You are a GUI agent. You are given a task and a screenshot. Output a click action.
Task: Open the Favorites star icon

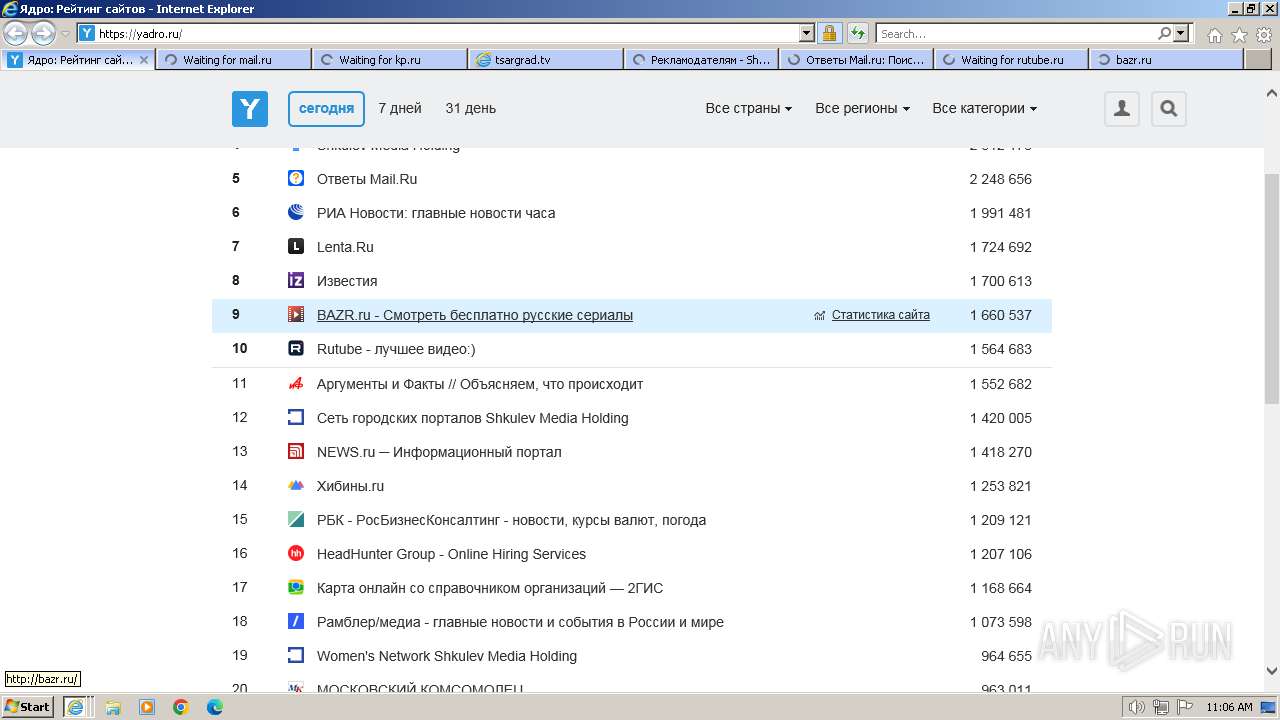coord(1239,35)
